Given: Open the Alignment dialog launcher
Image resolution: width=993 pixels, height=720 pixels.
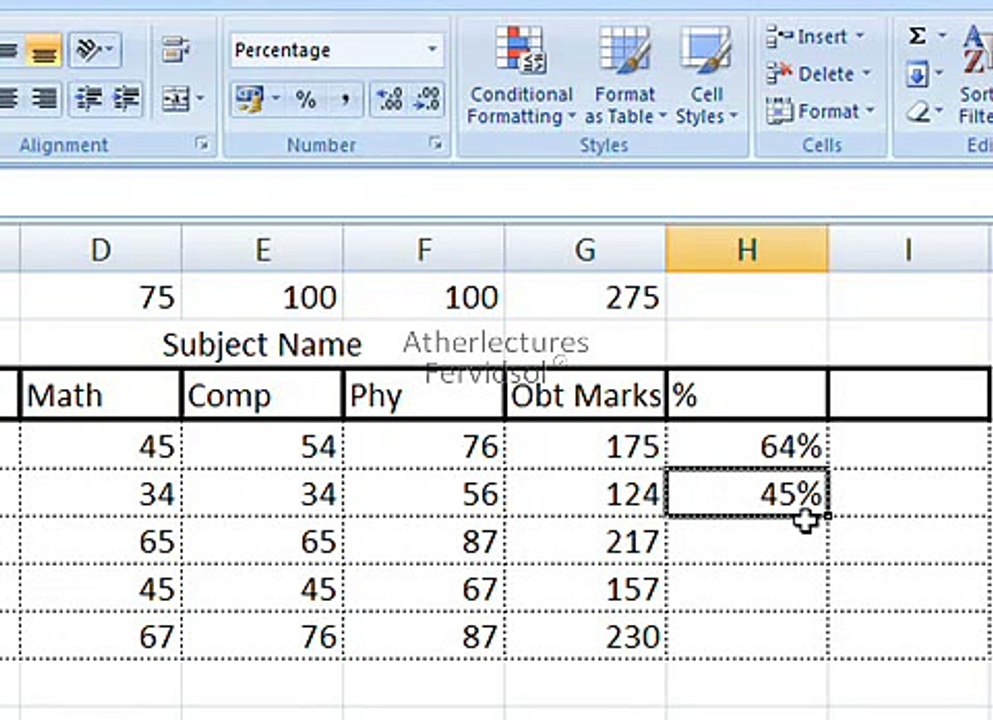Looking at the screenshot, I should pos(202,144).
